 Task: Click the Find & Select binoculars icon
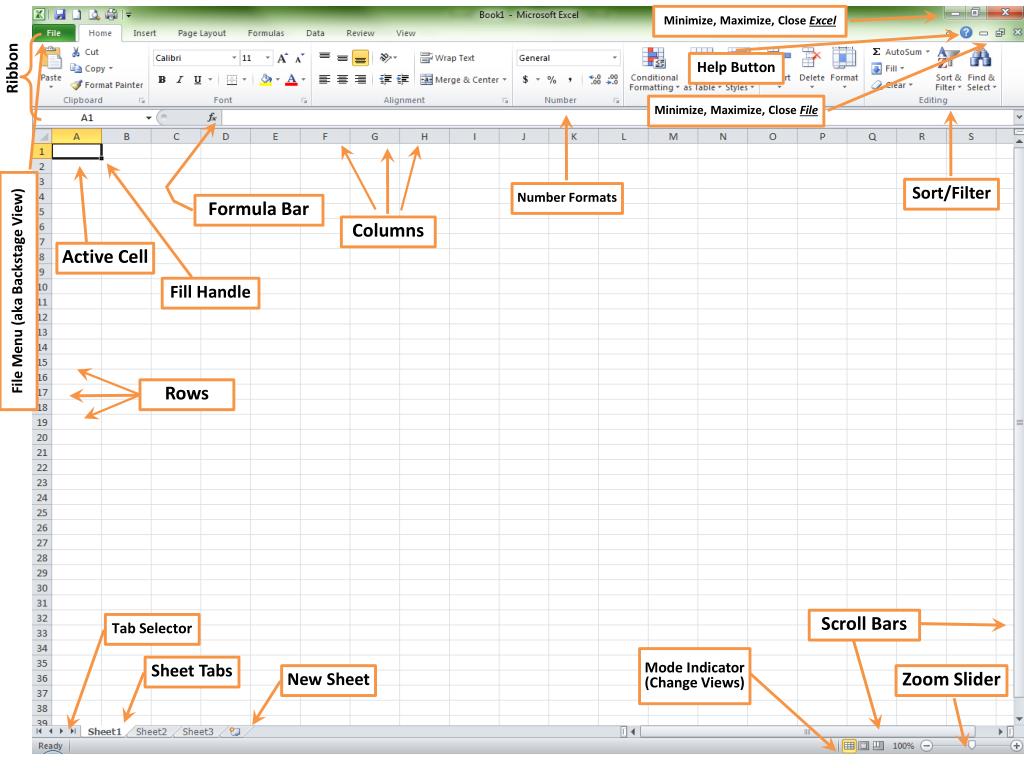[x=980, y=58]
